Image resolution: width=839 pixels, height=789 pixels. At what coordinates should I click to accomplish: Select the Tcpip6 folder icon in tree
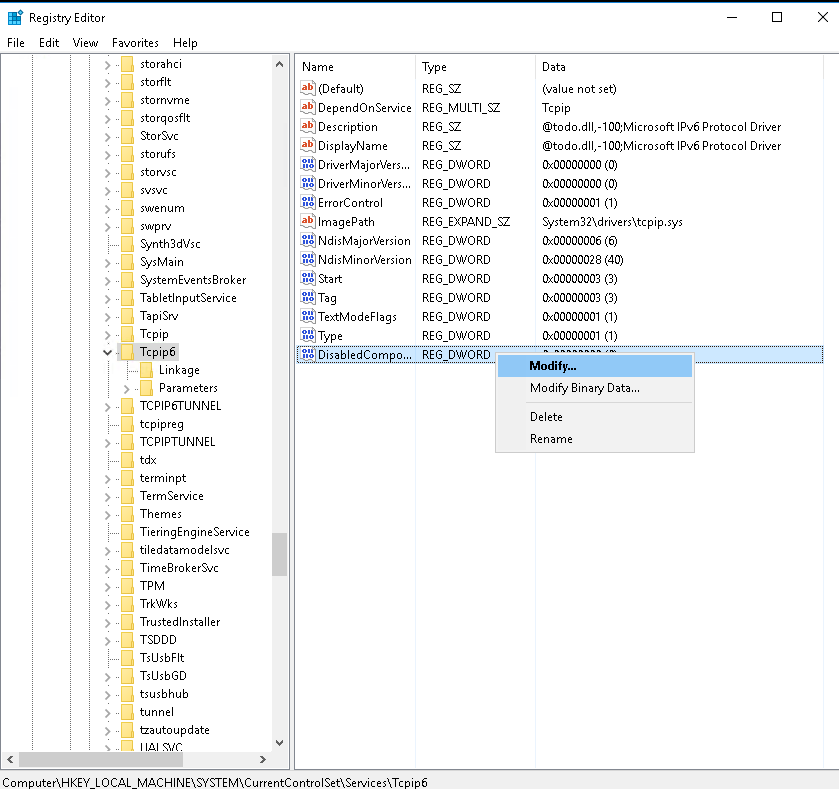[127, 352]
